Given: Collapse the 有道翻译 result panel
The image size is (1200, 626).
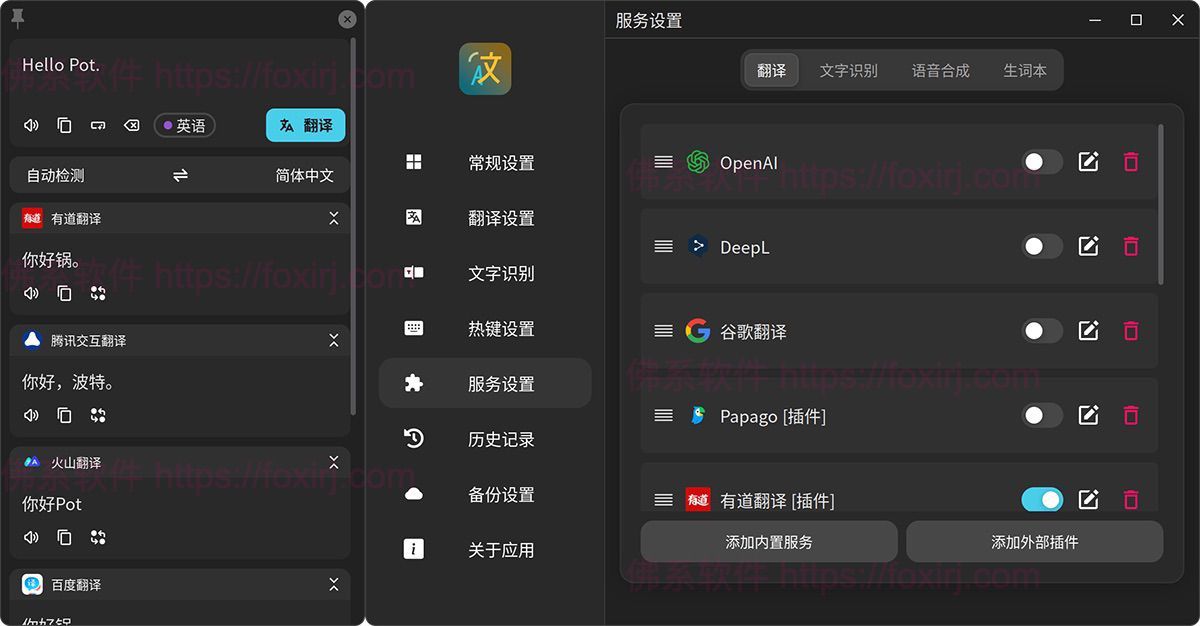Looking at the screenshot, I should pos(334,218).
